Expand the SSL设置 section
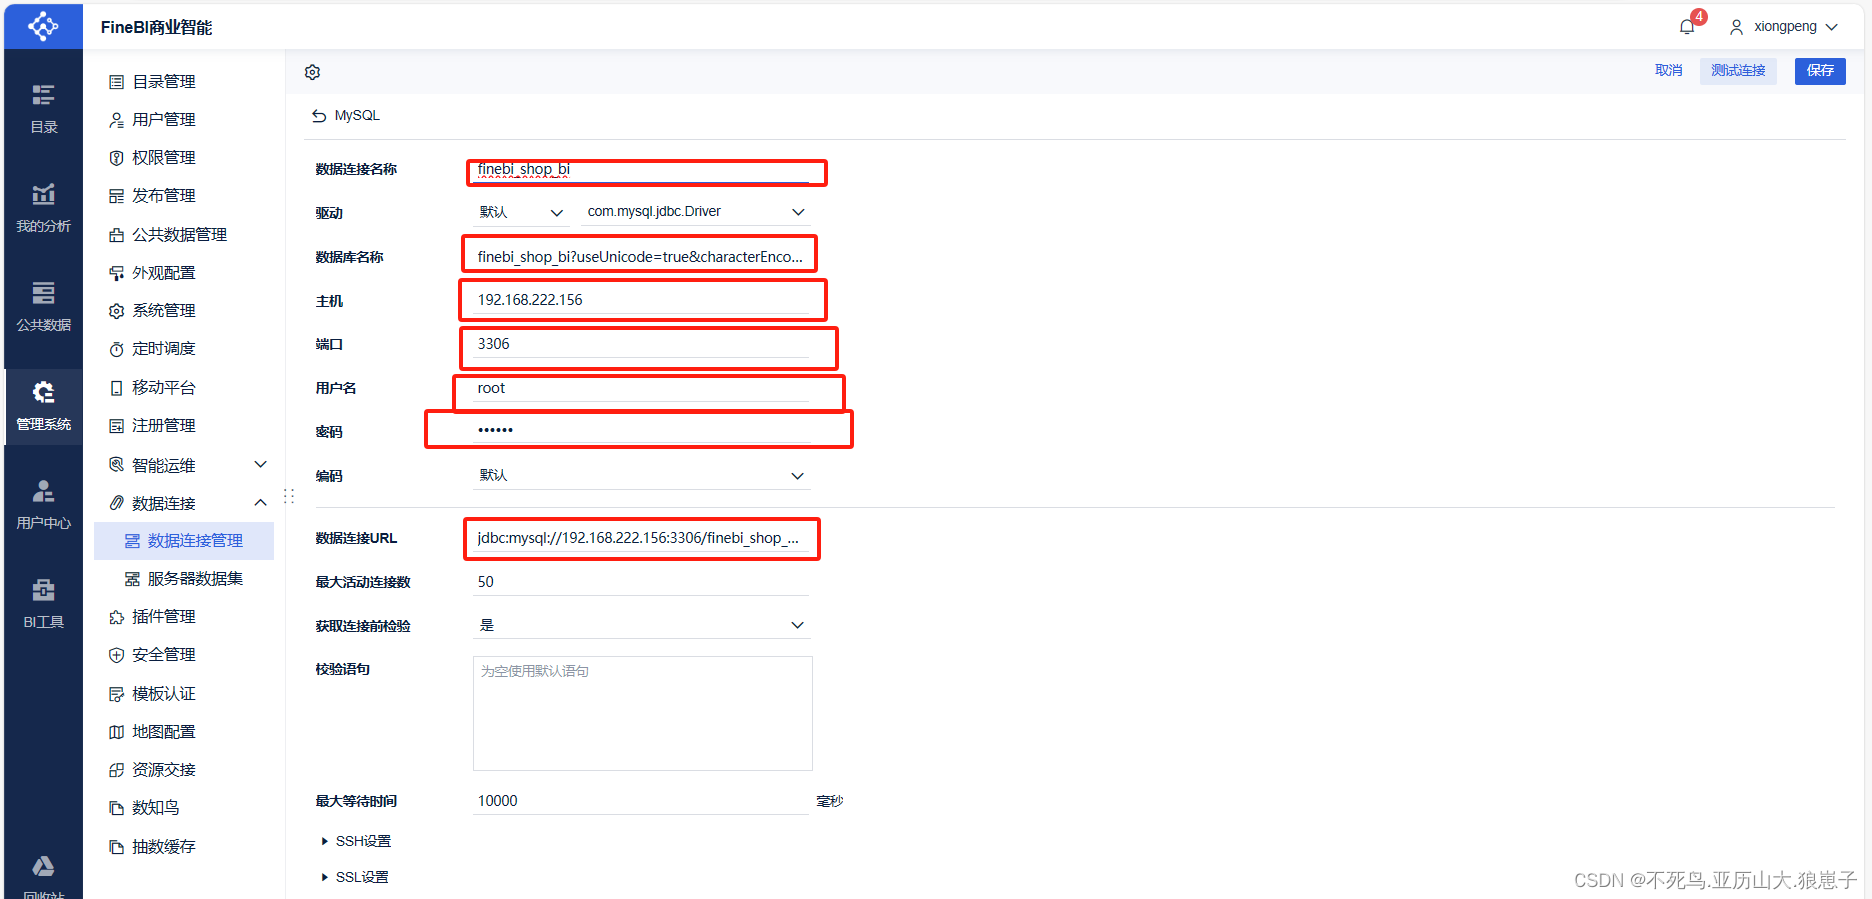The width and height of the screenshot is (1872, 899). [354, 877]
